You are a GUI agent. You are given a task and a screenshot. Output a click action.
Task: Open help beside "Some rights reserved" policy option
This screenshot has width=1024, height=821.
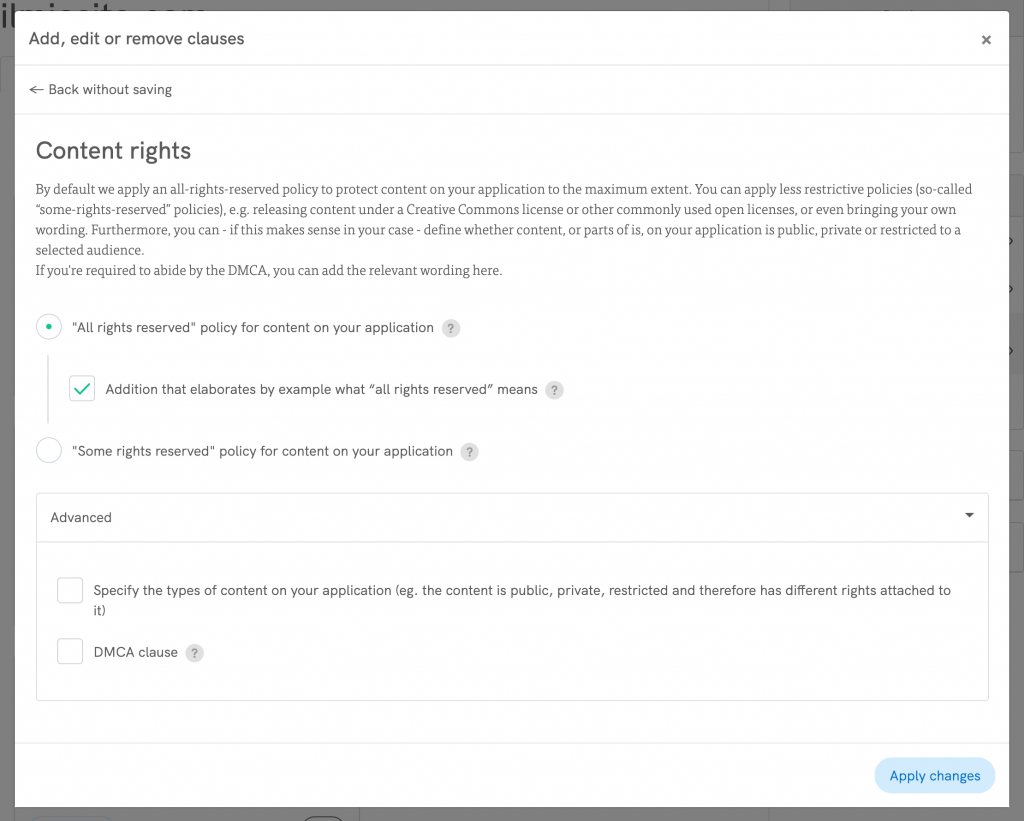coord(469,452)
